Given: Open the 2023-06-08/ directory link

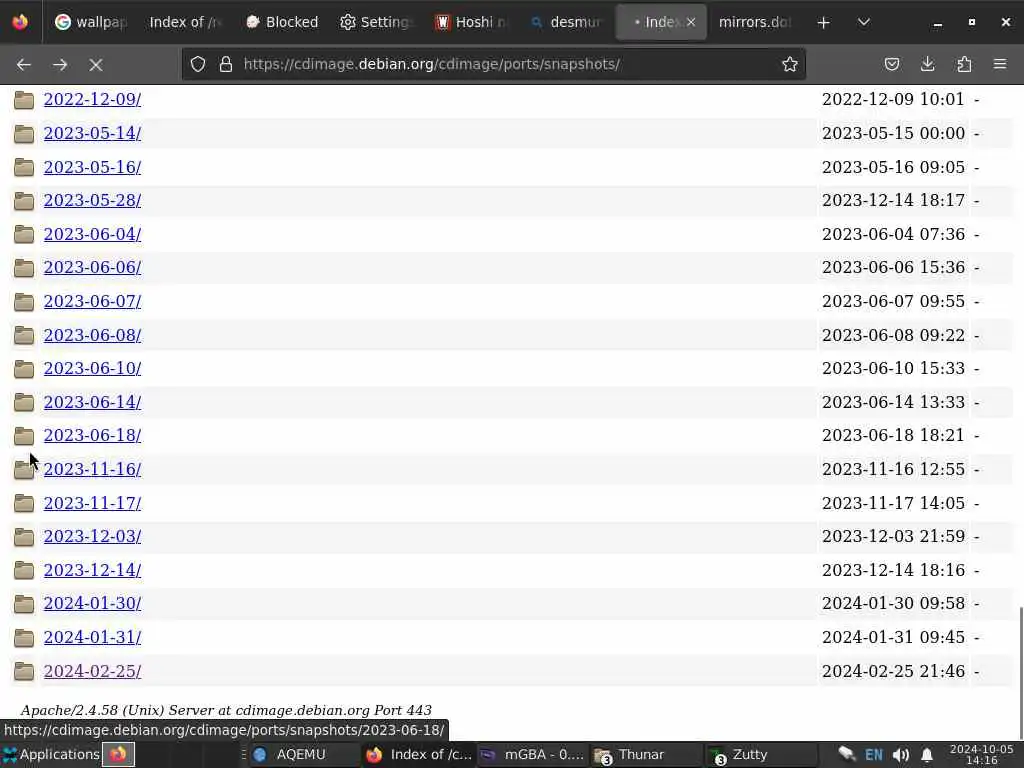Looking at the screenshot, I should click(x=92, y=336).
